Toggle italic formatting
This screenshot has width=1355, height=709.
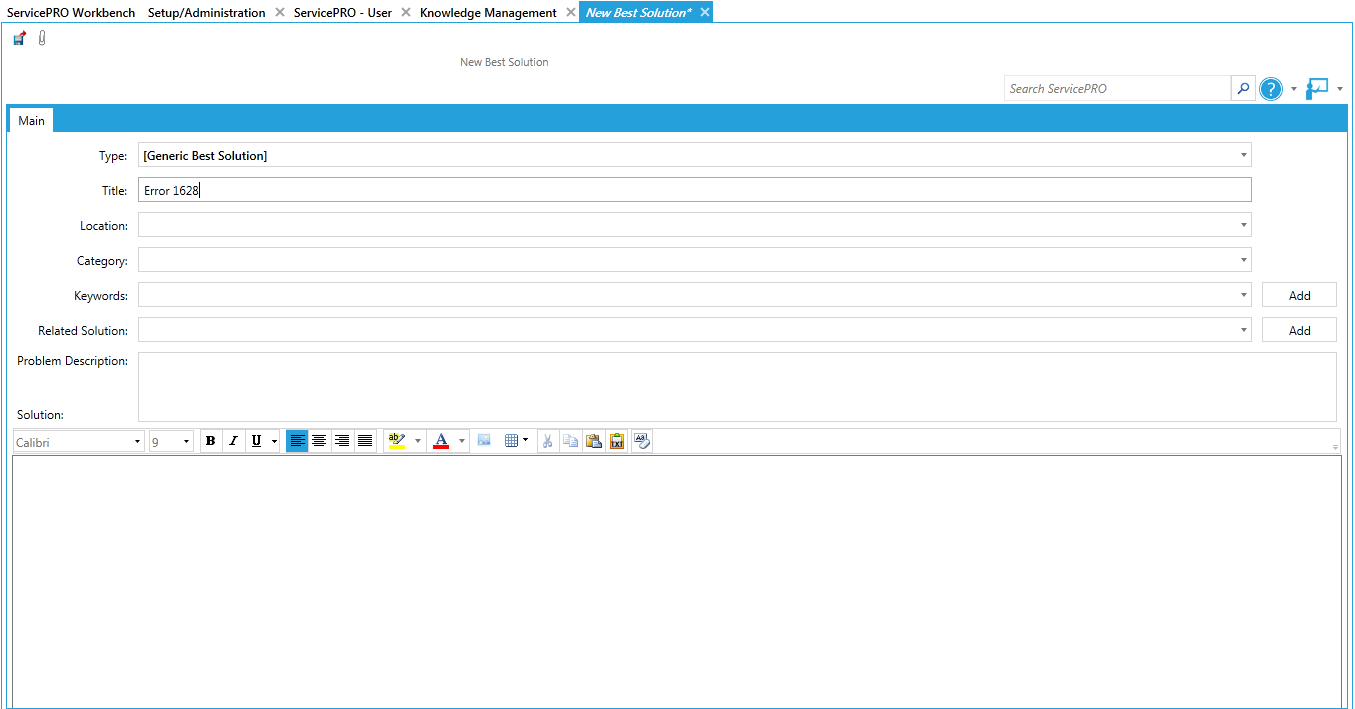point(233,441)
